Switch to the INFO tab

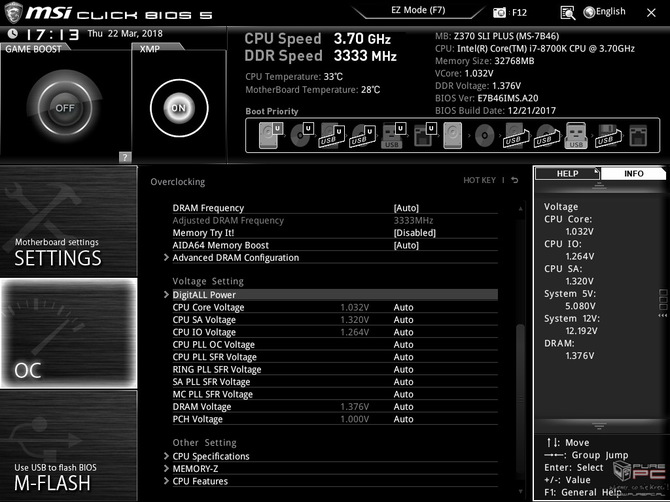pos(633,173)
